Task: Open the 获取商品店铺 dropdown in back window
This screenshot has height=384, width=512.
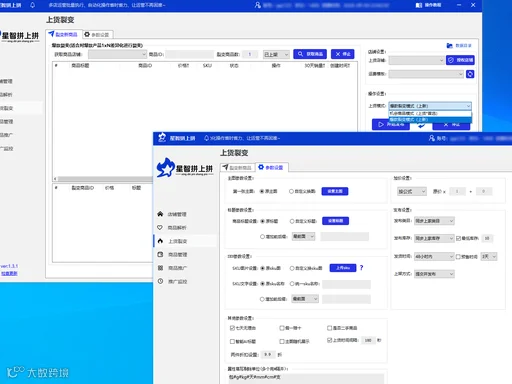Action: click(x=117, y=54)
